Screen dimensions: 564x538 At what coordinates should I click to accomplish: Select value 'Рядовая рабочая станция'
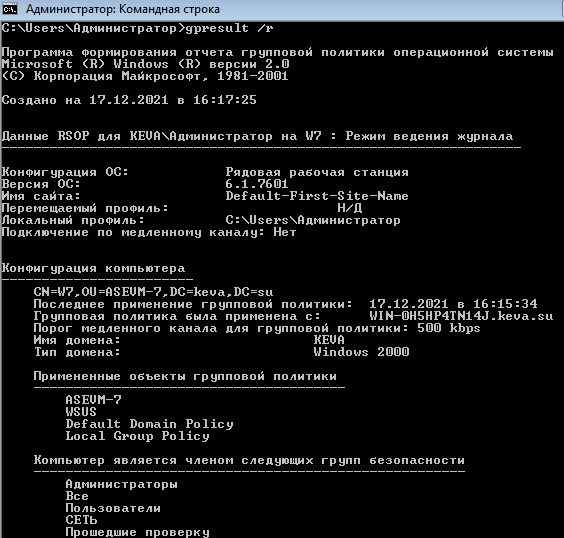tap(317, 172)
